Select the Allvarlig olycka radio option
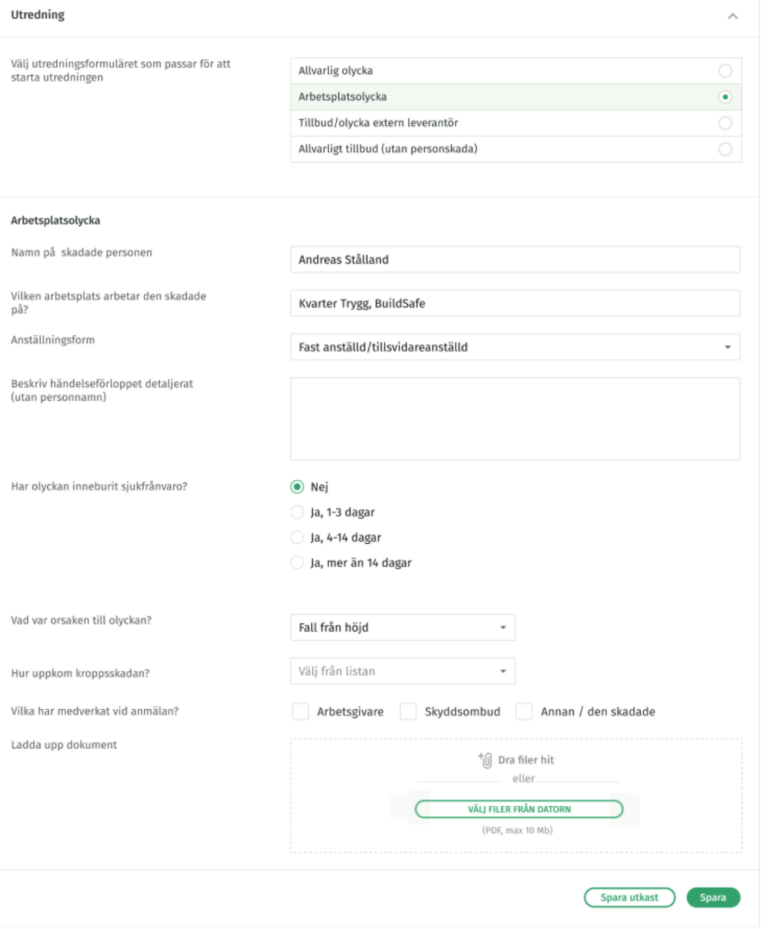The height and width of the screenshot is (929, 768). tap(725, 71)
